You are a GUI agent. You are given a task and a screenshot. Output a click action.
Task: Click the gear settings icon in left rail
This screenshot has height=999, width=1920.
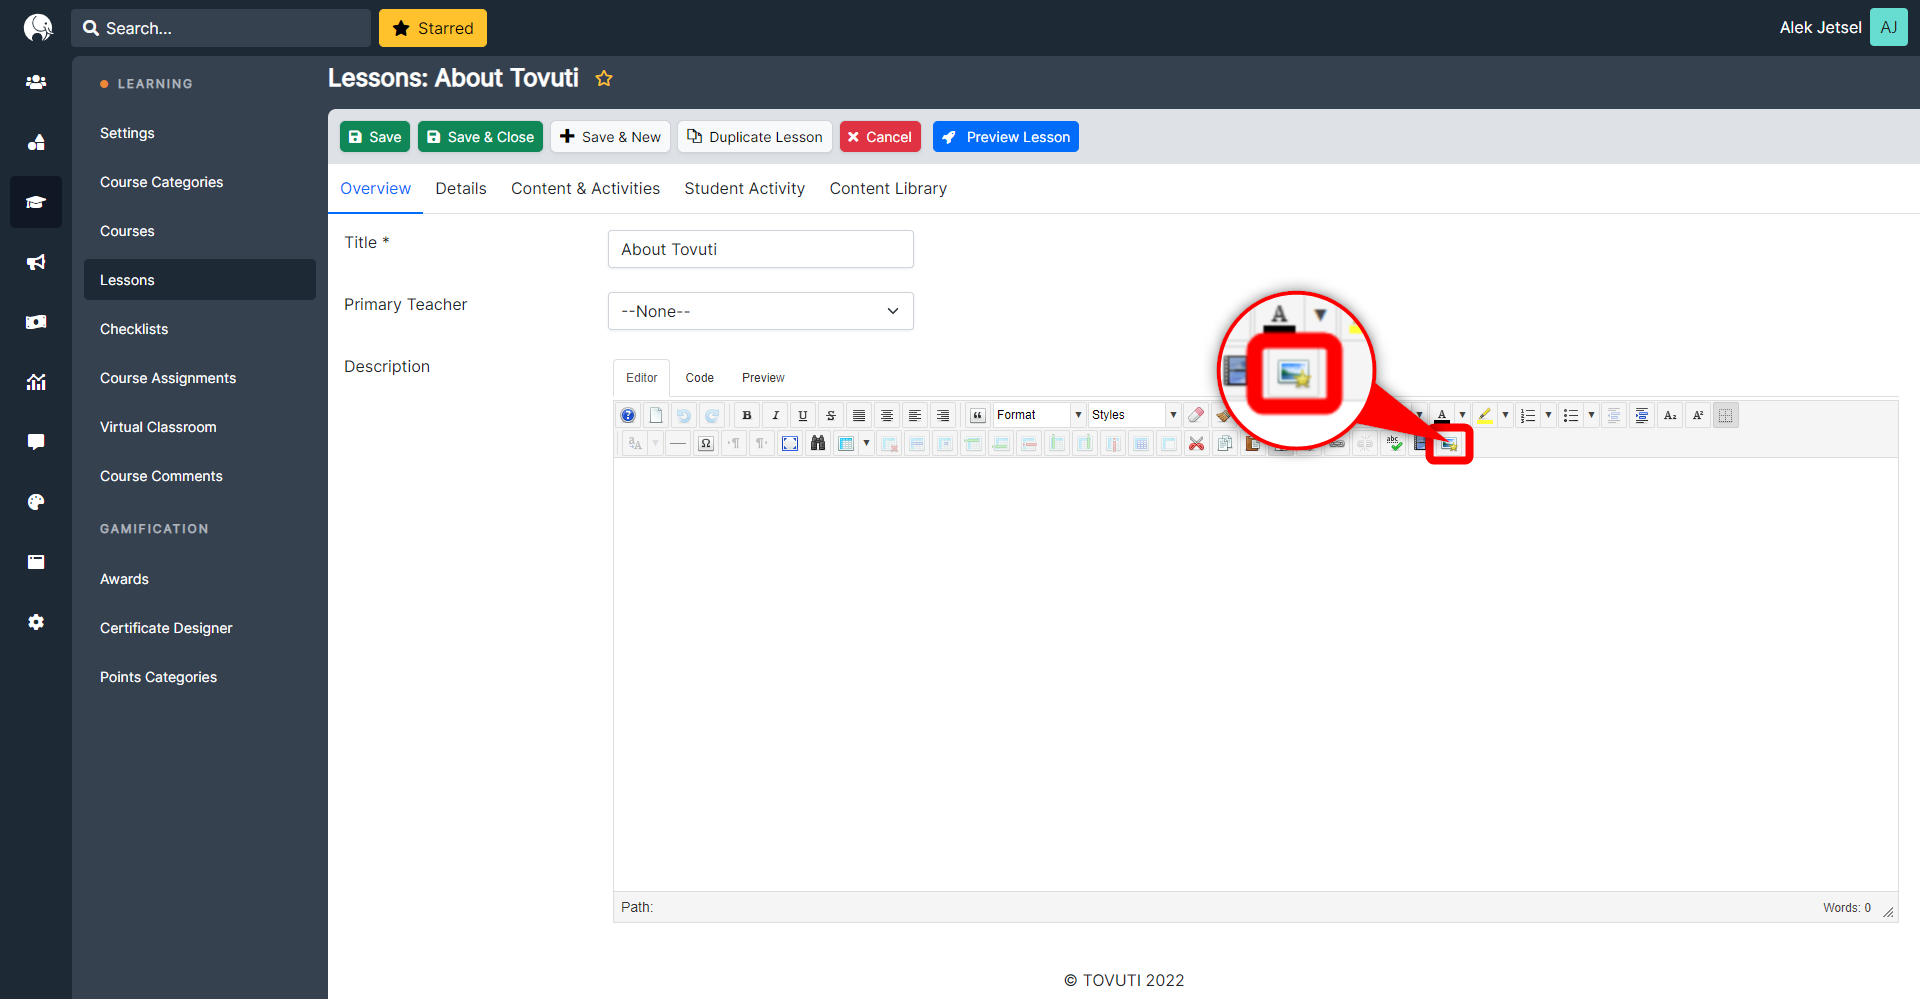(36, 622)
